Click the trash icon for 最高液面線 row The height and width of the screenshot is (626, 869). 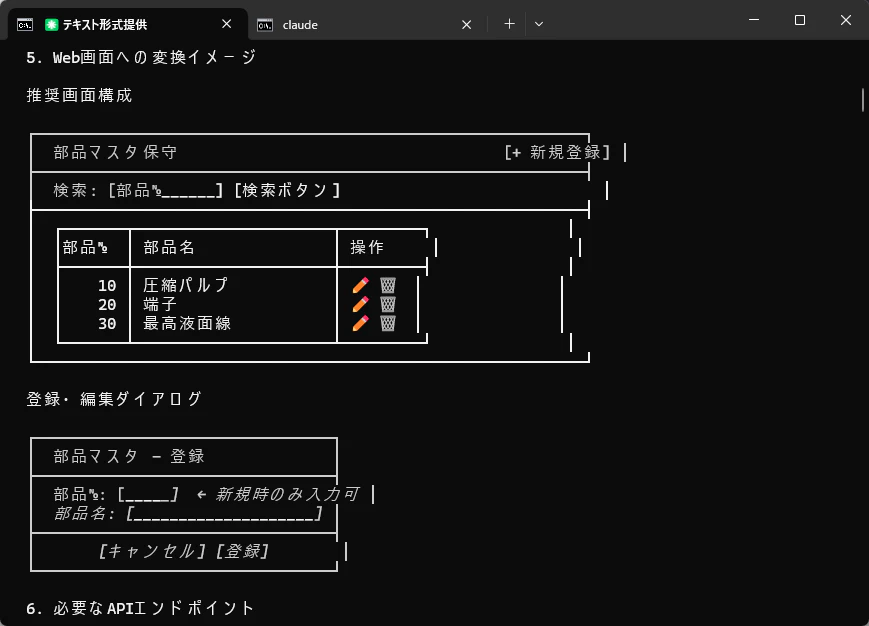click(388, 322)
